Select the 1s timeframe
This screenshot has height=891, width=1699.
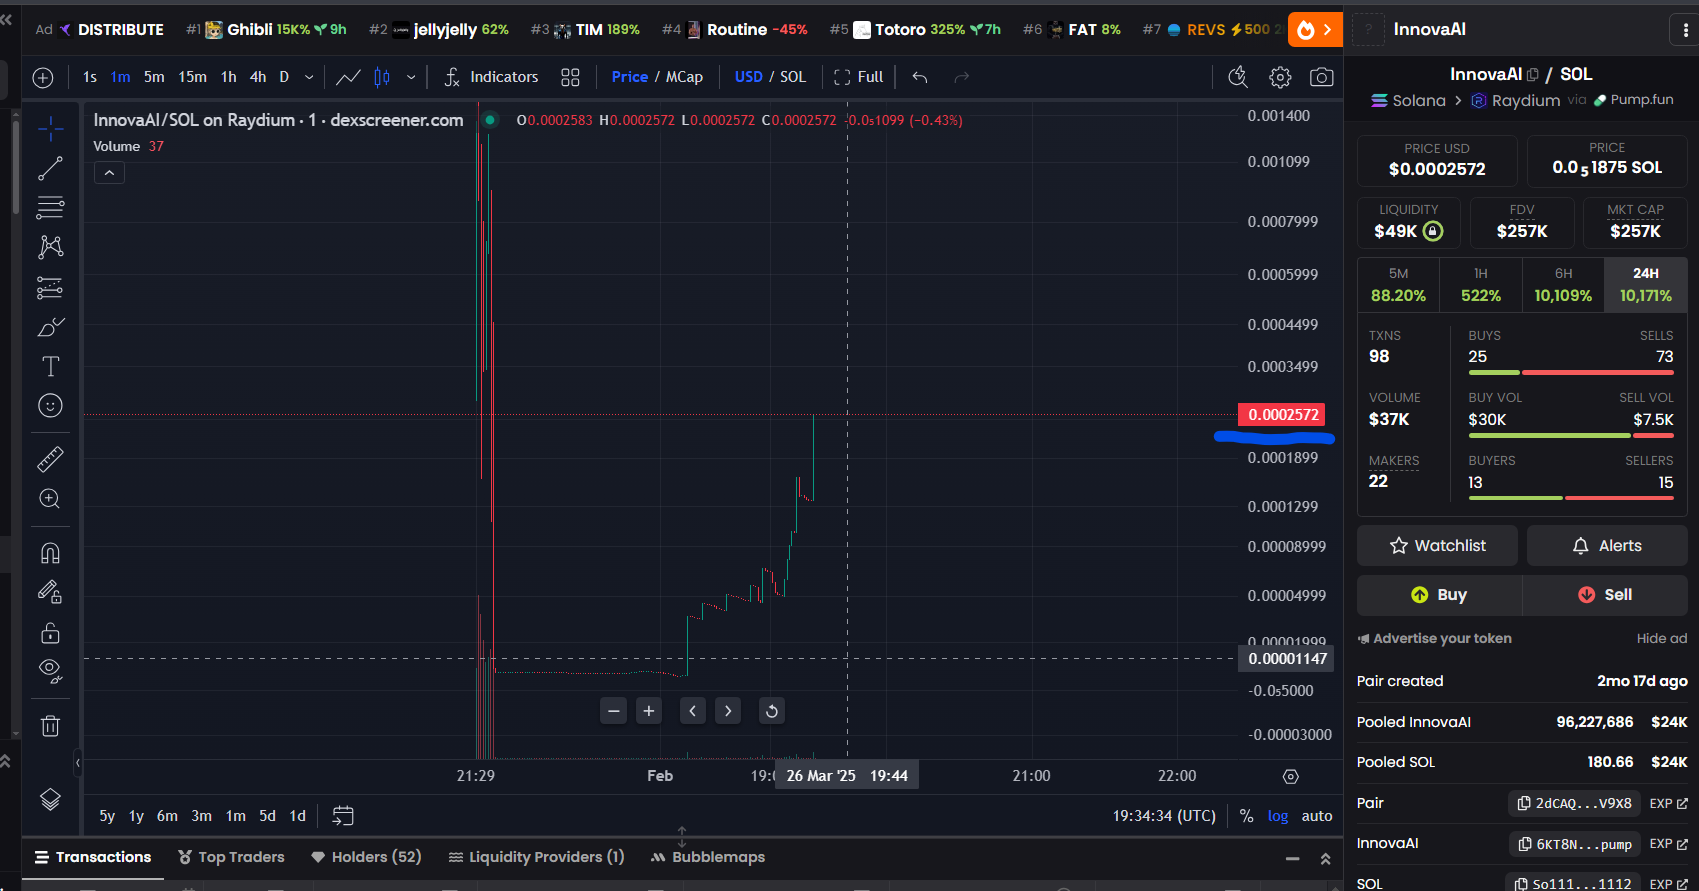click(90, 77)
